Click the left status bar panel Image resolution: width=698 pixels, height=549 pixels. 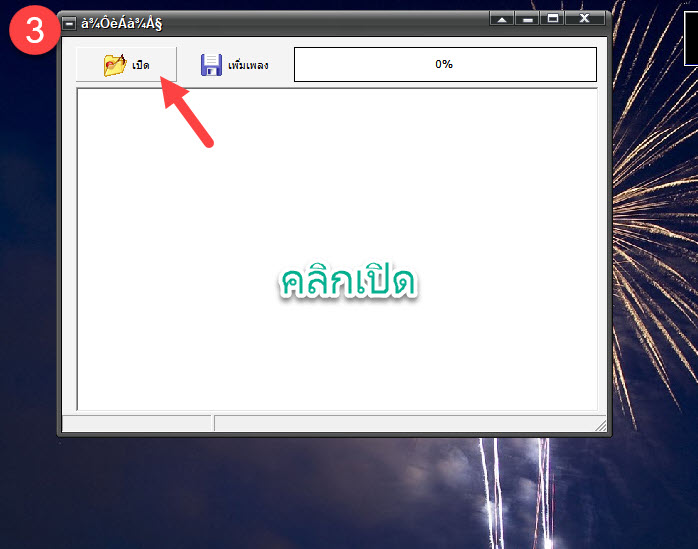(x=137, y=423)
